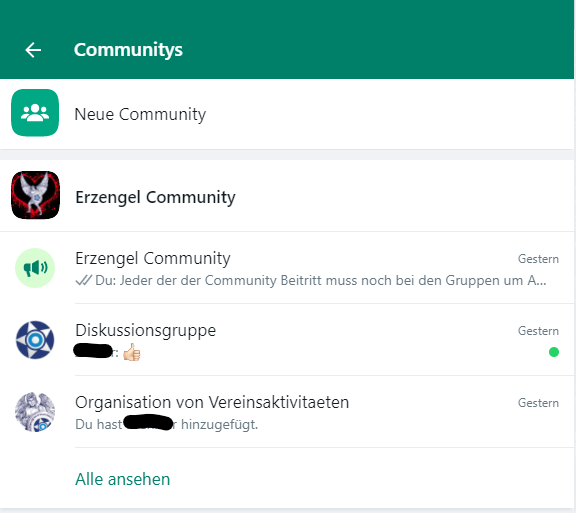The height and width of the screenshot is (513, 576).
Task: Go back using the arrow icon
Action: pos(33,50)
